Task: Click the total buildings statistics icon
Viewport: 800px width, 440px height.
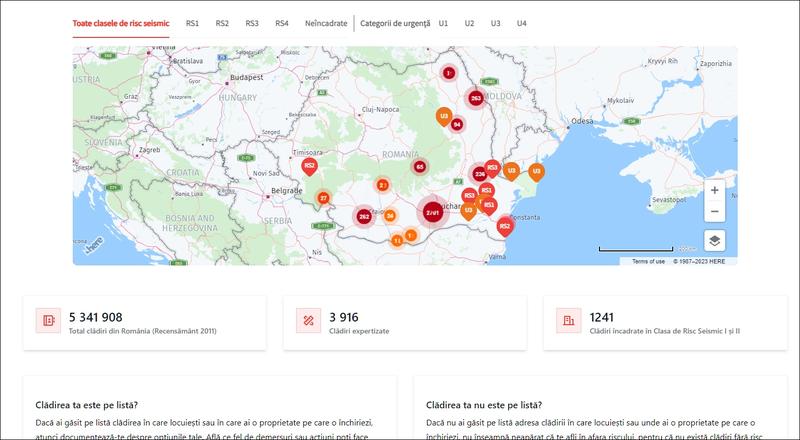Action: (x=48, y=321)
